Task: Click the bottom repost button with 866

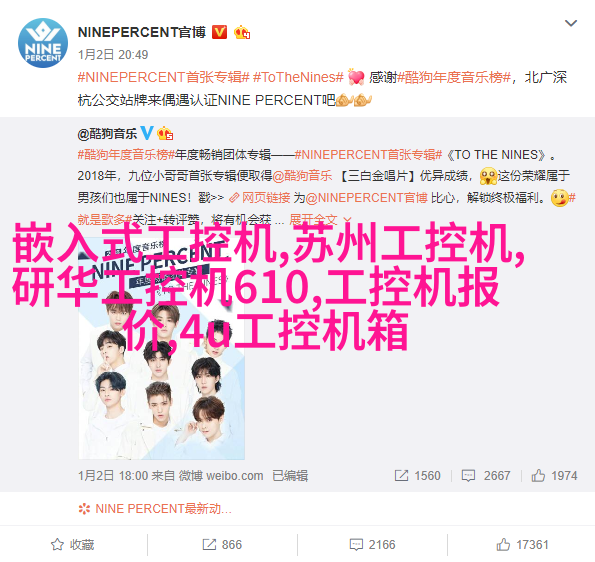Action: tap(222, 545)
